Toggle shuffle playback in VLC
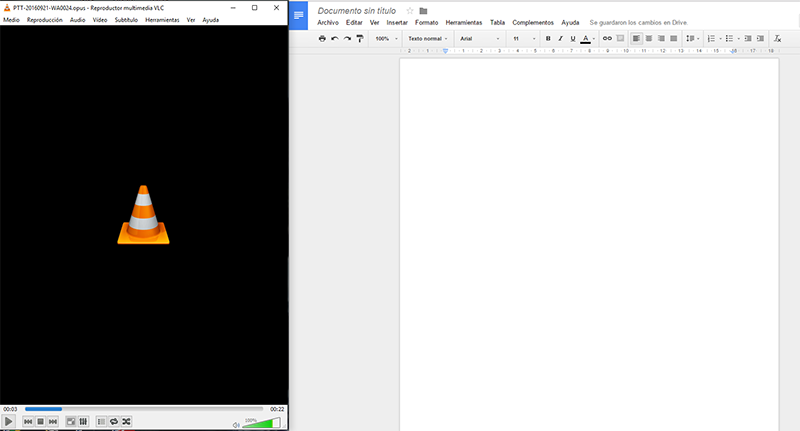 pyautogui.click(x=127, y=423)
